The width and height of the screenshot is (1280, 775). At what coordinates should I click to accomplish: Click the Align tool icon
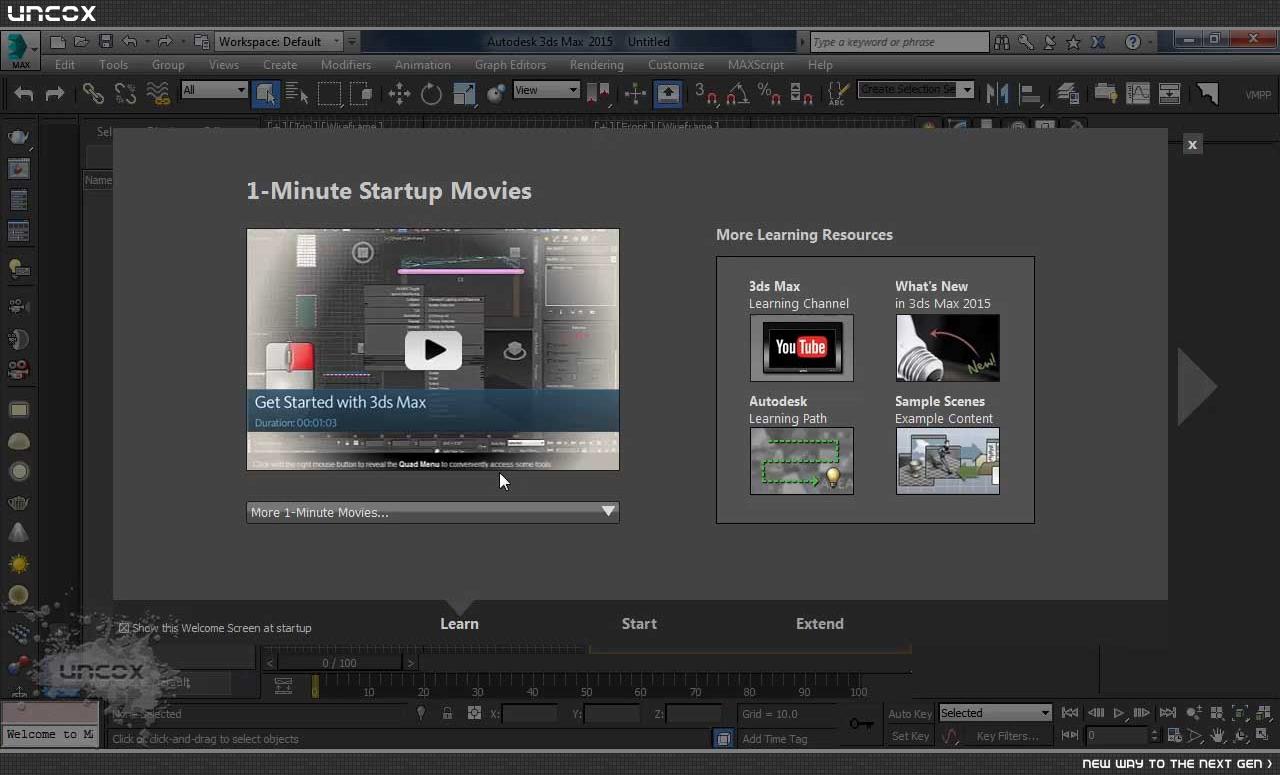point(1030,93)
